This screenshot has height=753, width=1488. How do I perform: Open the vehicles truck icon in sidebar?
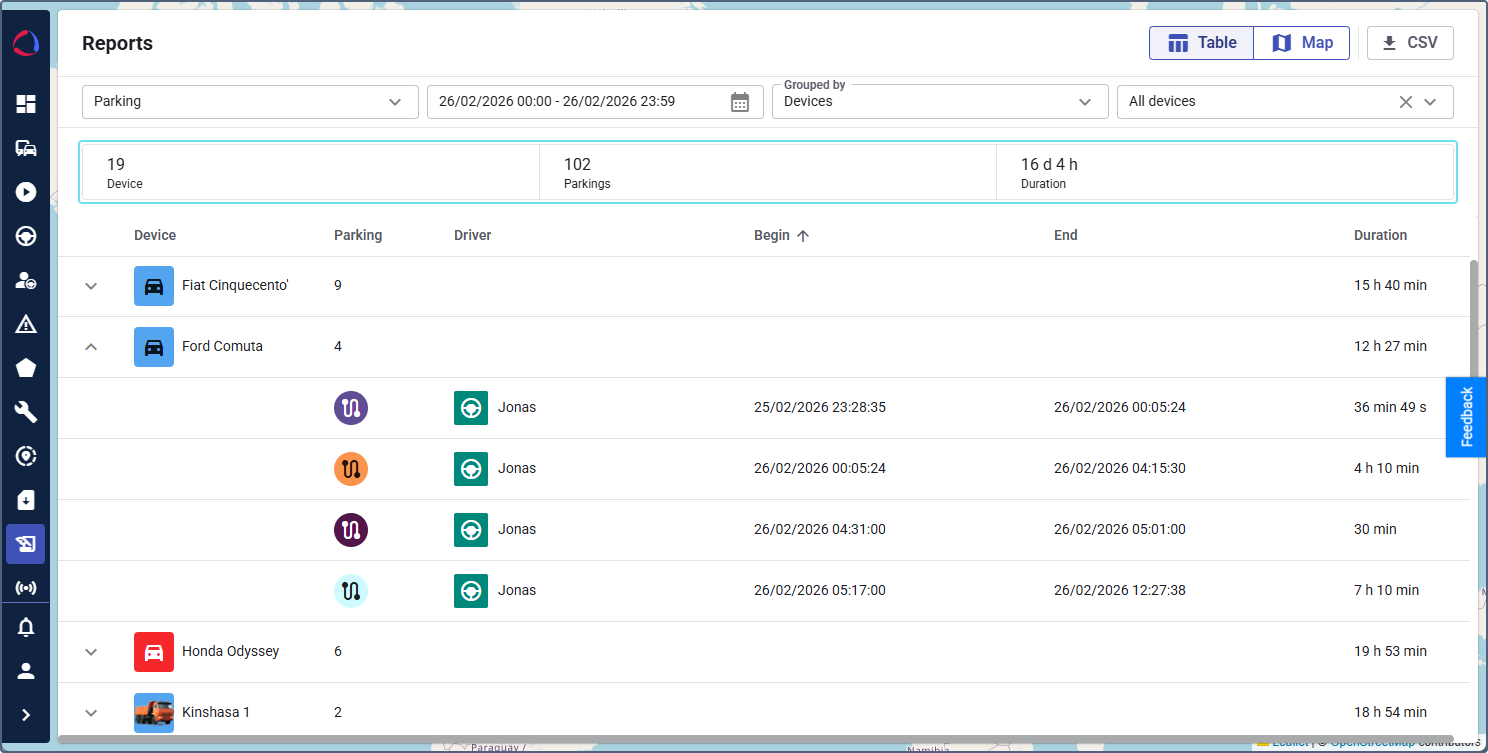(x=26, y=148)
